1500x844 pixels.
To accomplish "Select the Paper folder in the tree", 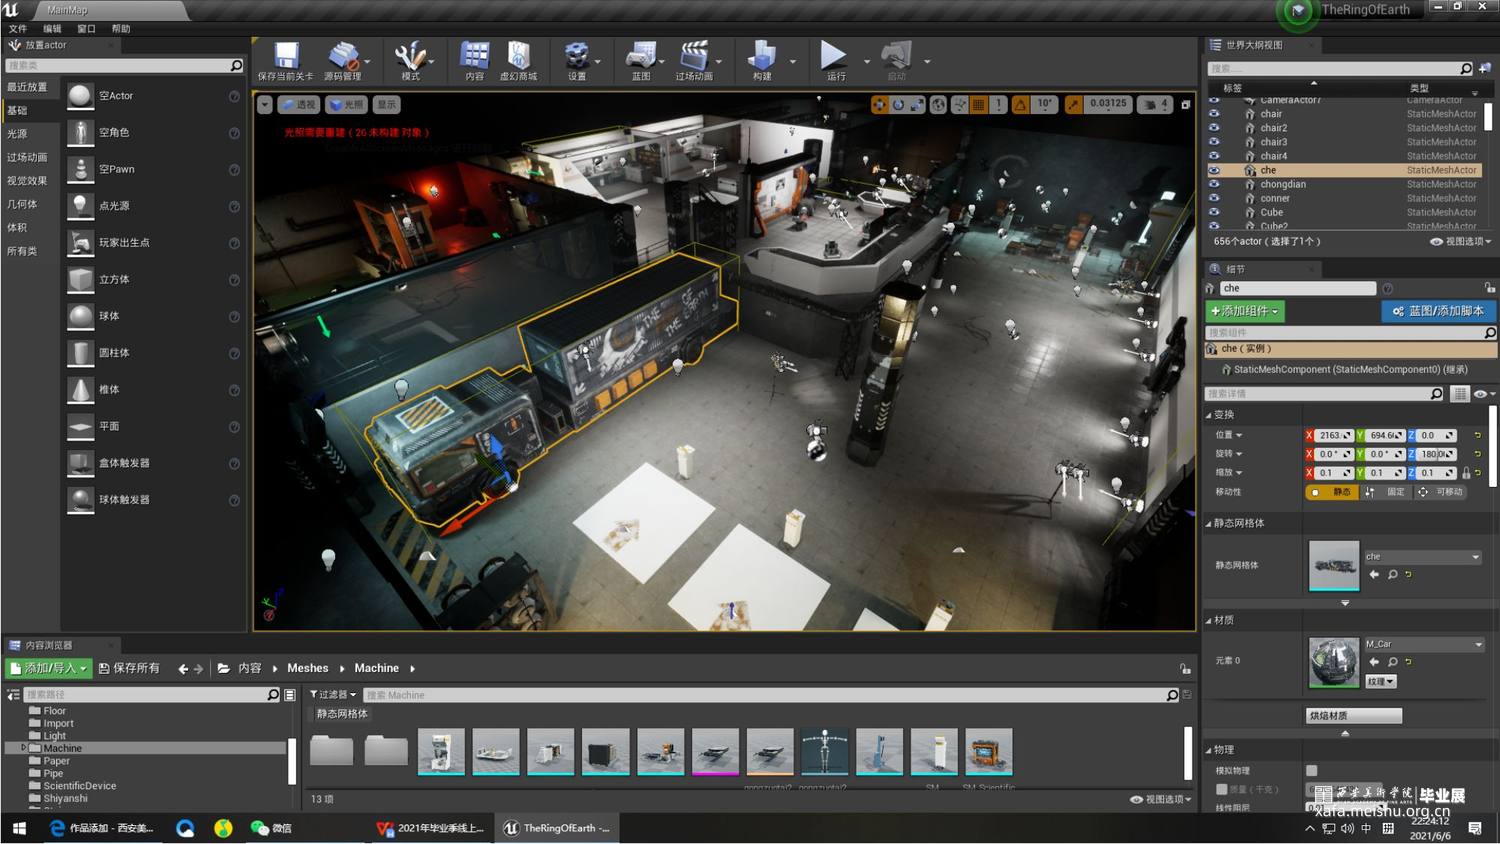I will [57, 761].
